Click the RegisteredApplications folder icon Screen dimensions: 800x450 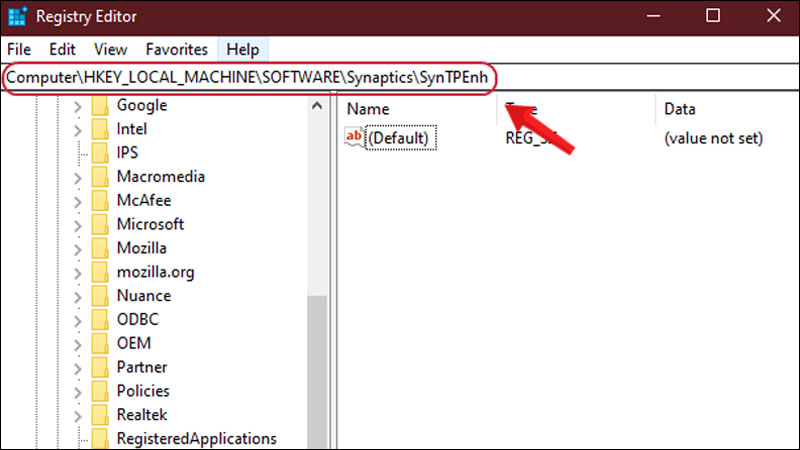[100, 439]
